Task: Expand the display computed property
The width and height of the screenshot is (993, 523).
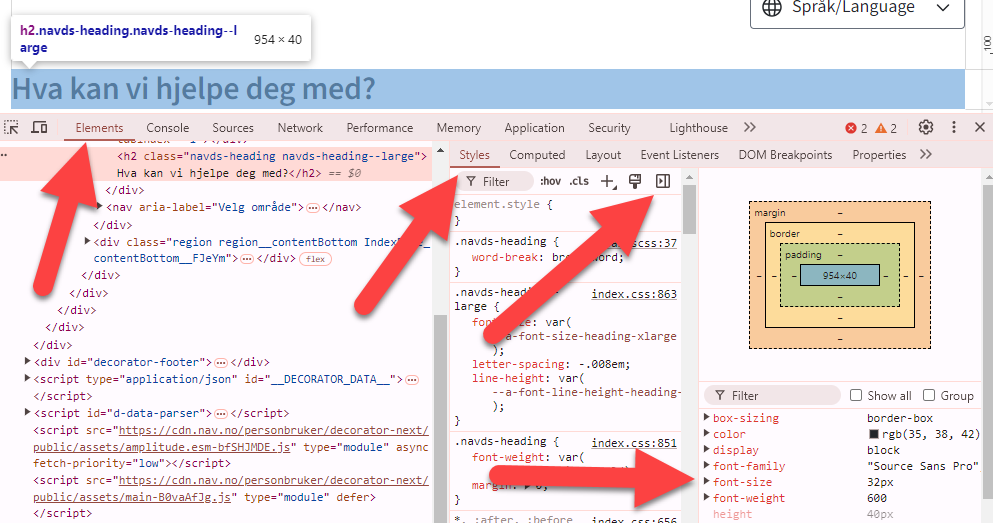Action: pos(707,450)
